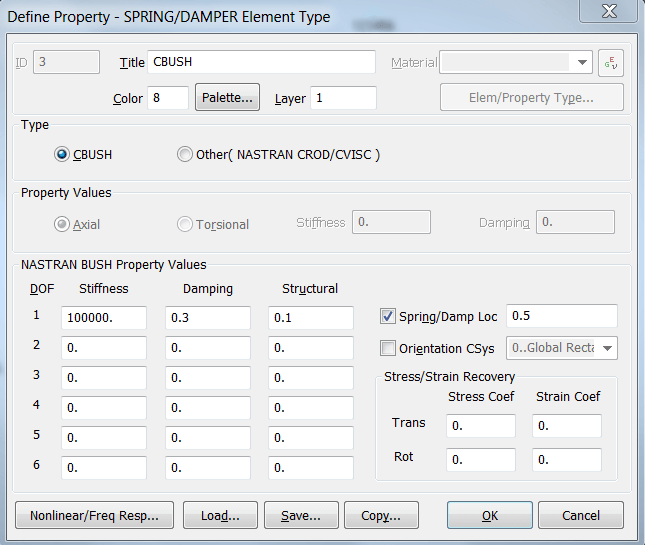Click the Elem/Property Type button
645x545 pixels.
pos(531,97)
